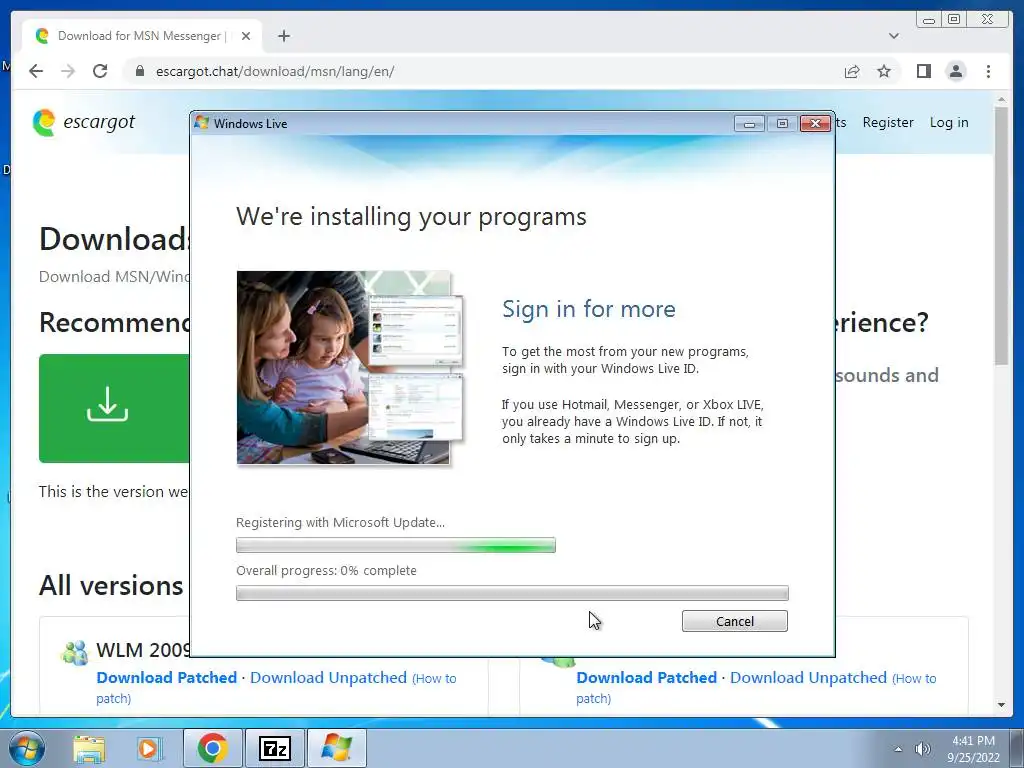Show hidden system tray icons arrow
The width and height of the screenshot is (1024, 768).
(x=898, y=749)
